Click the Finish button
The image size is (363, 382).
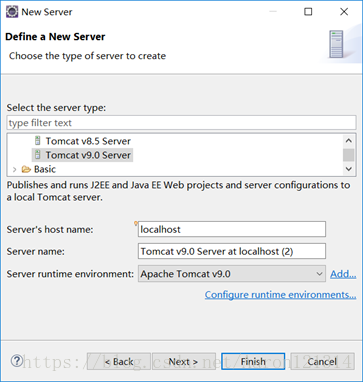(253, 362)
